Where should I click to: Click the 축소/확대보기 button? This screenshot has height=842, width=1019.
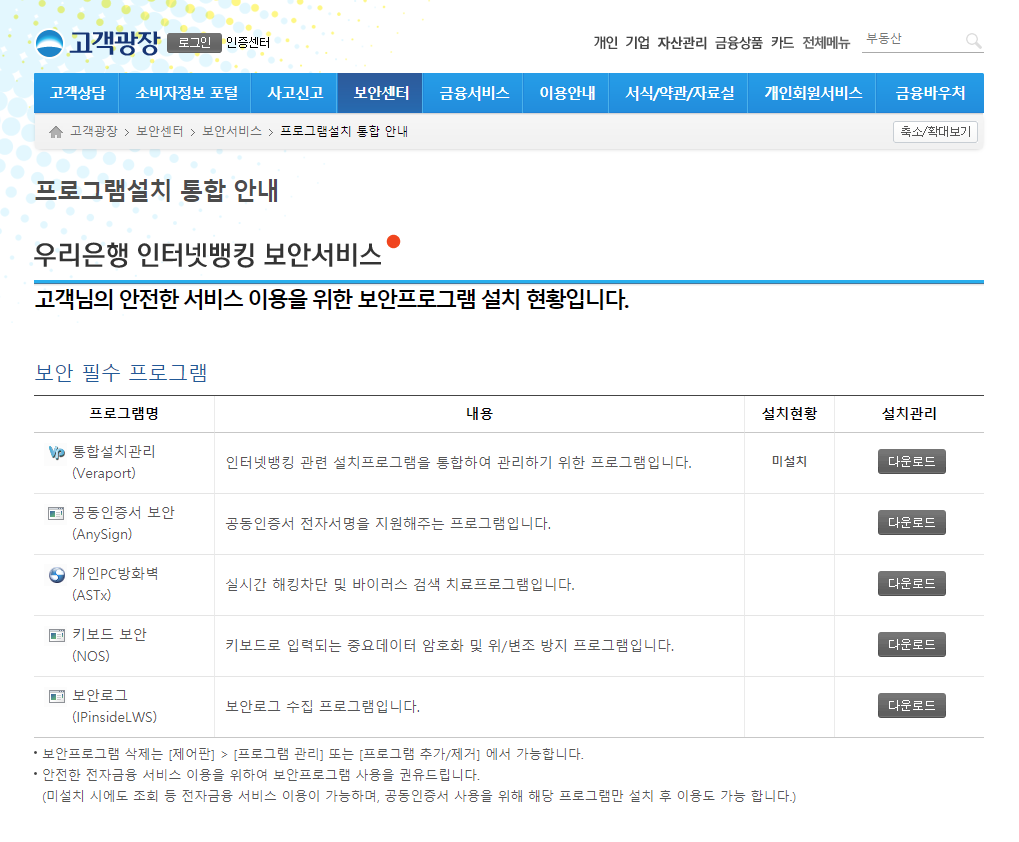point(935,132)
